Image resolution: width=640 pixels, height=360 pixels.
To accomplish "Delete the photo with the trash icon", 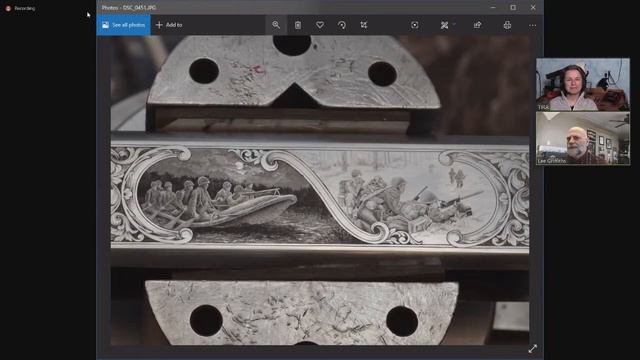I will pyautogui.click(x=298, y=25).
